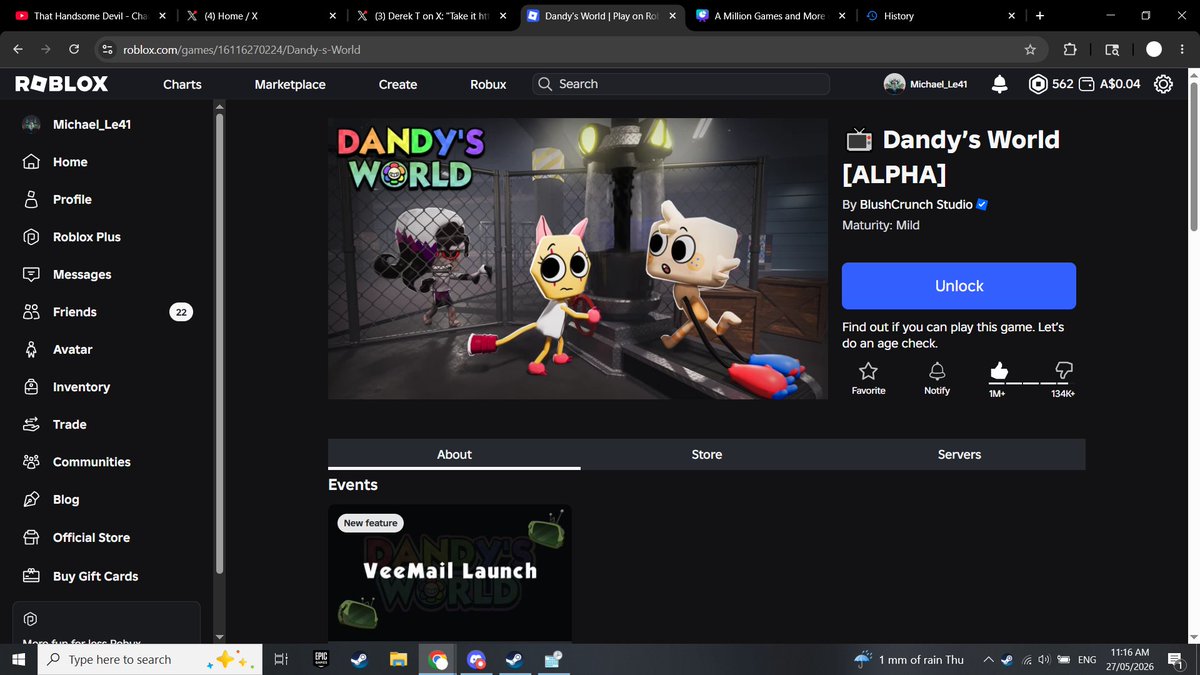The height and width of the screenshot is (675, 1200).
Task: Go back in Chrome navigation
Action: (18, 49)
